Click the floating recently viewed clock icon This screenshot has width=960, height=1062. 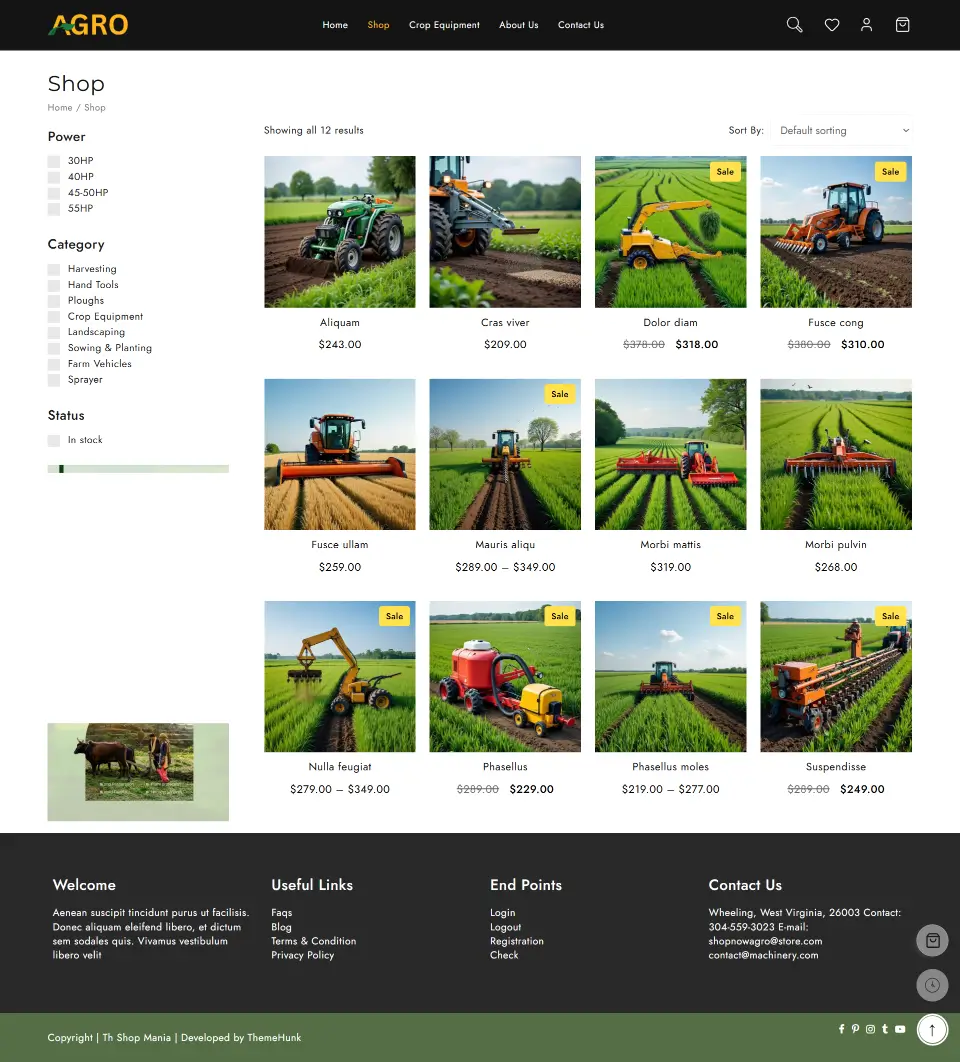pos(932,985)
